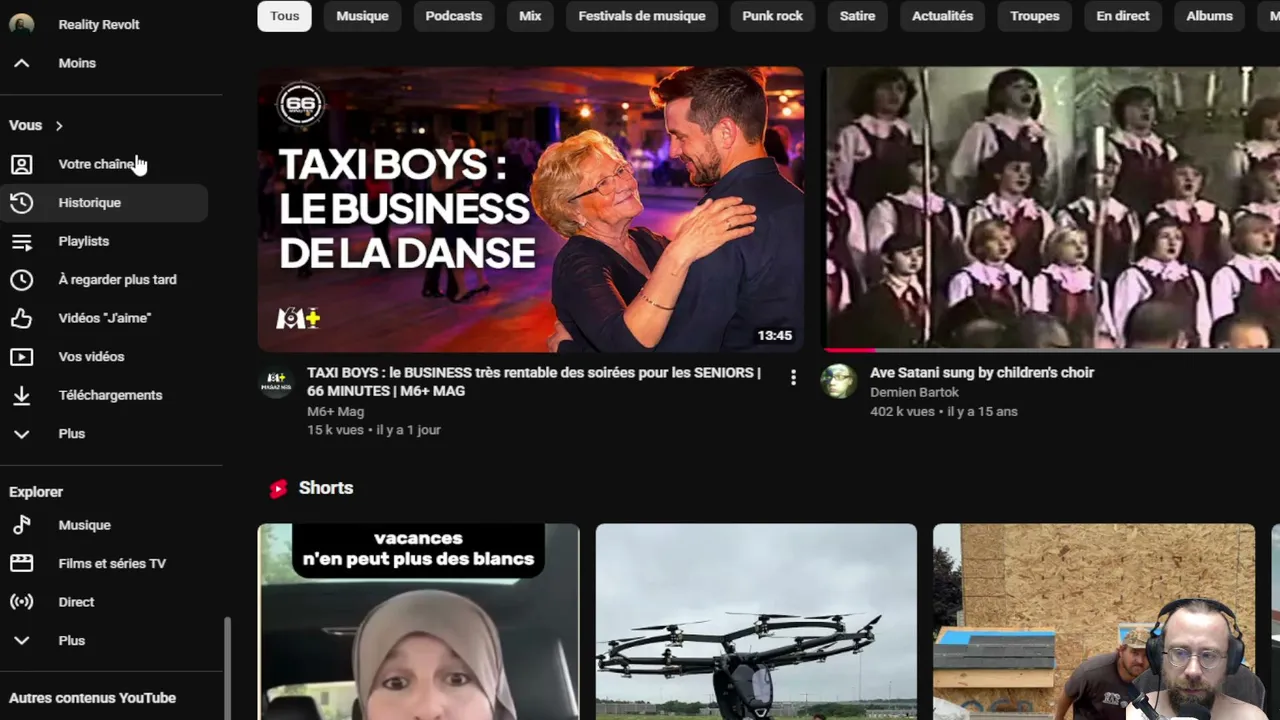Click the Shorts section heading text
Screen dimensions: 1280x720
pos(326,488)
